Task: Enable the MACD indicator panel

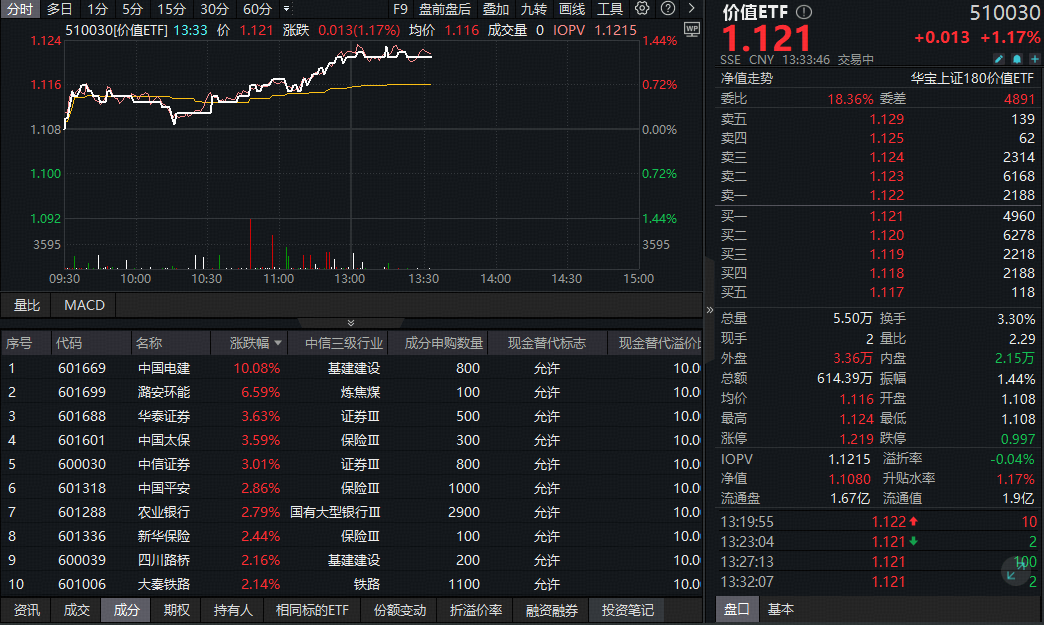Action: [82, 305]
